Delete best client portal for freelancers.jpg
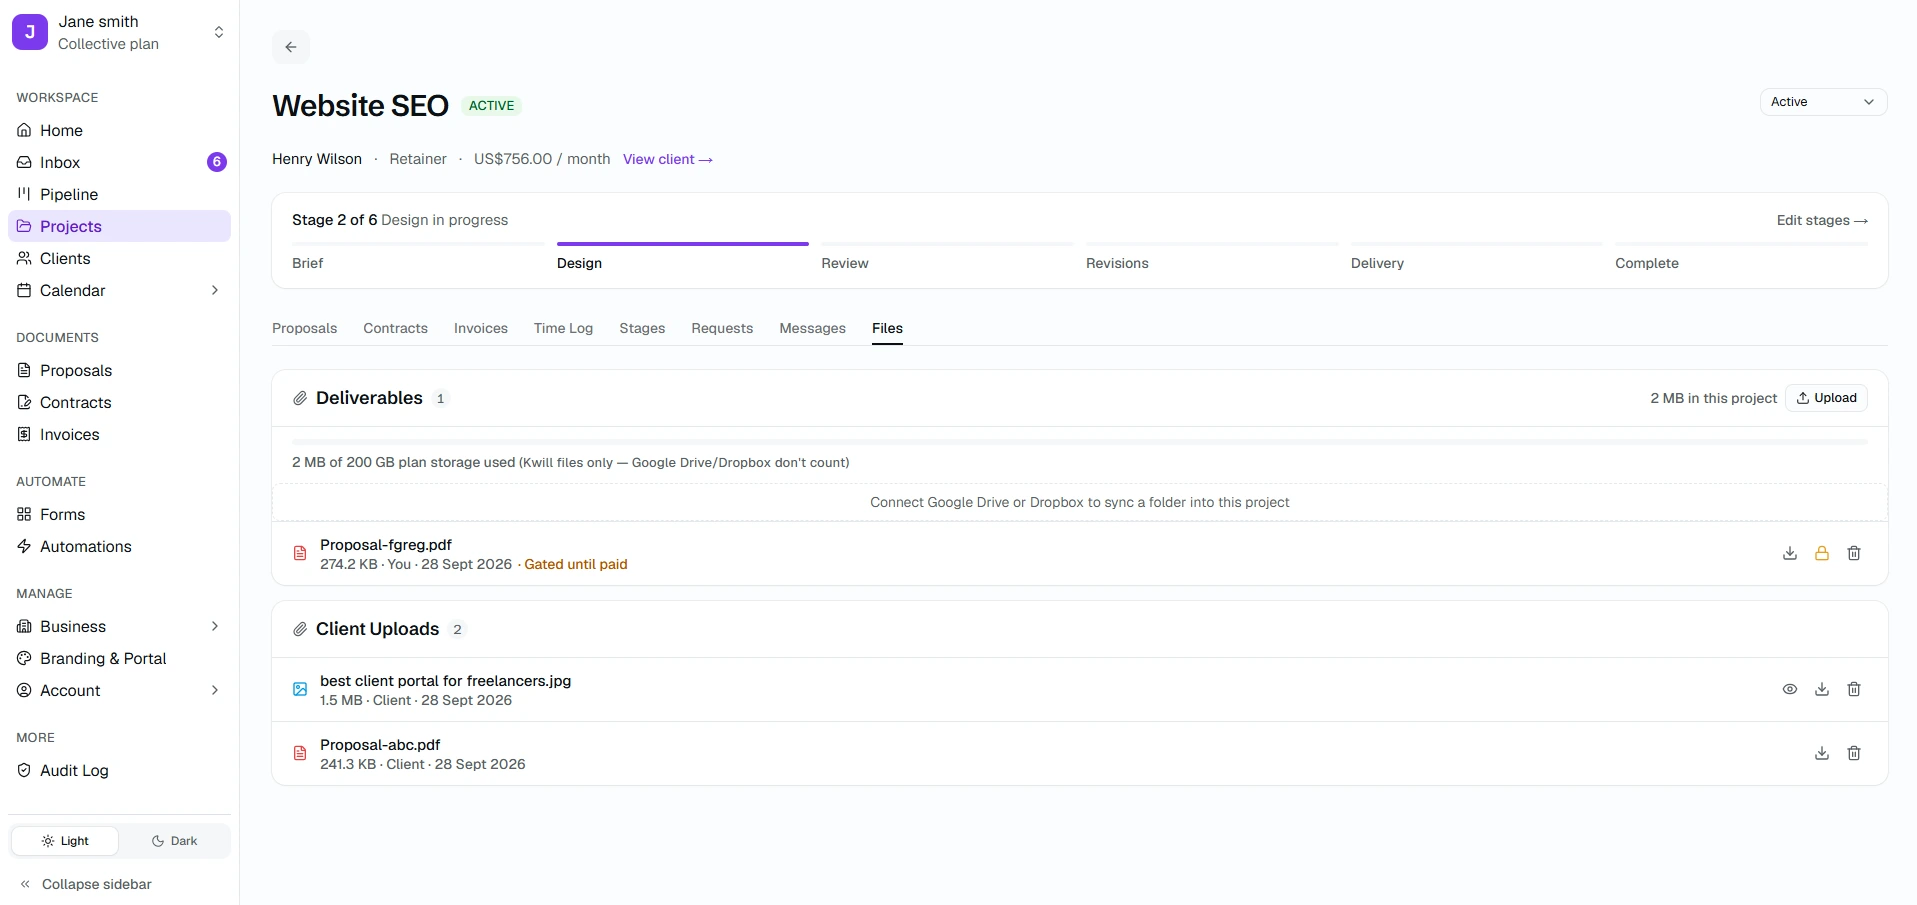The height and width of the screenshot is (905, 1917). point(1854,689)
